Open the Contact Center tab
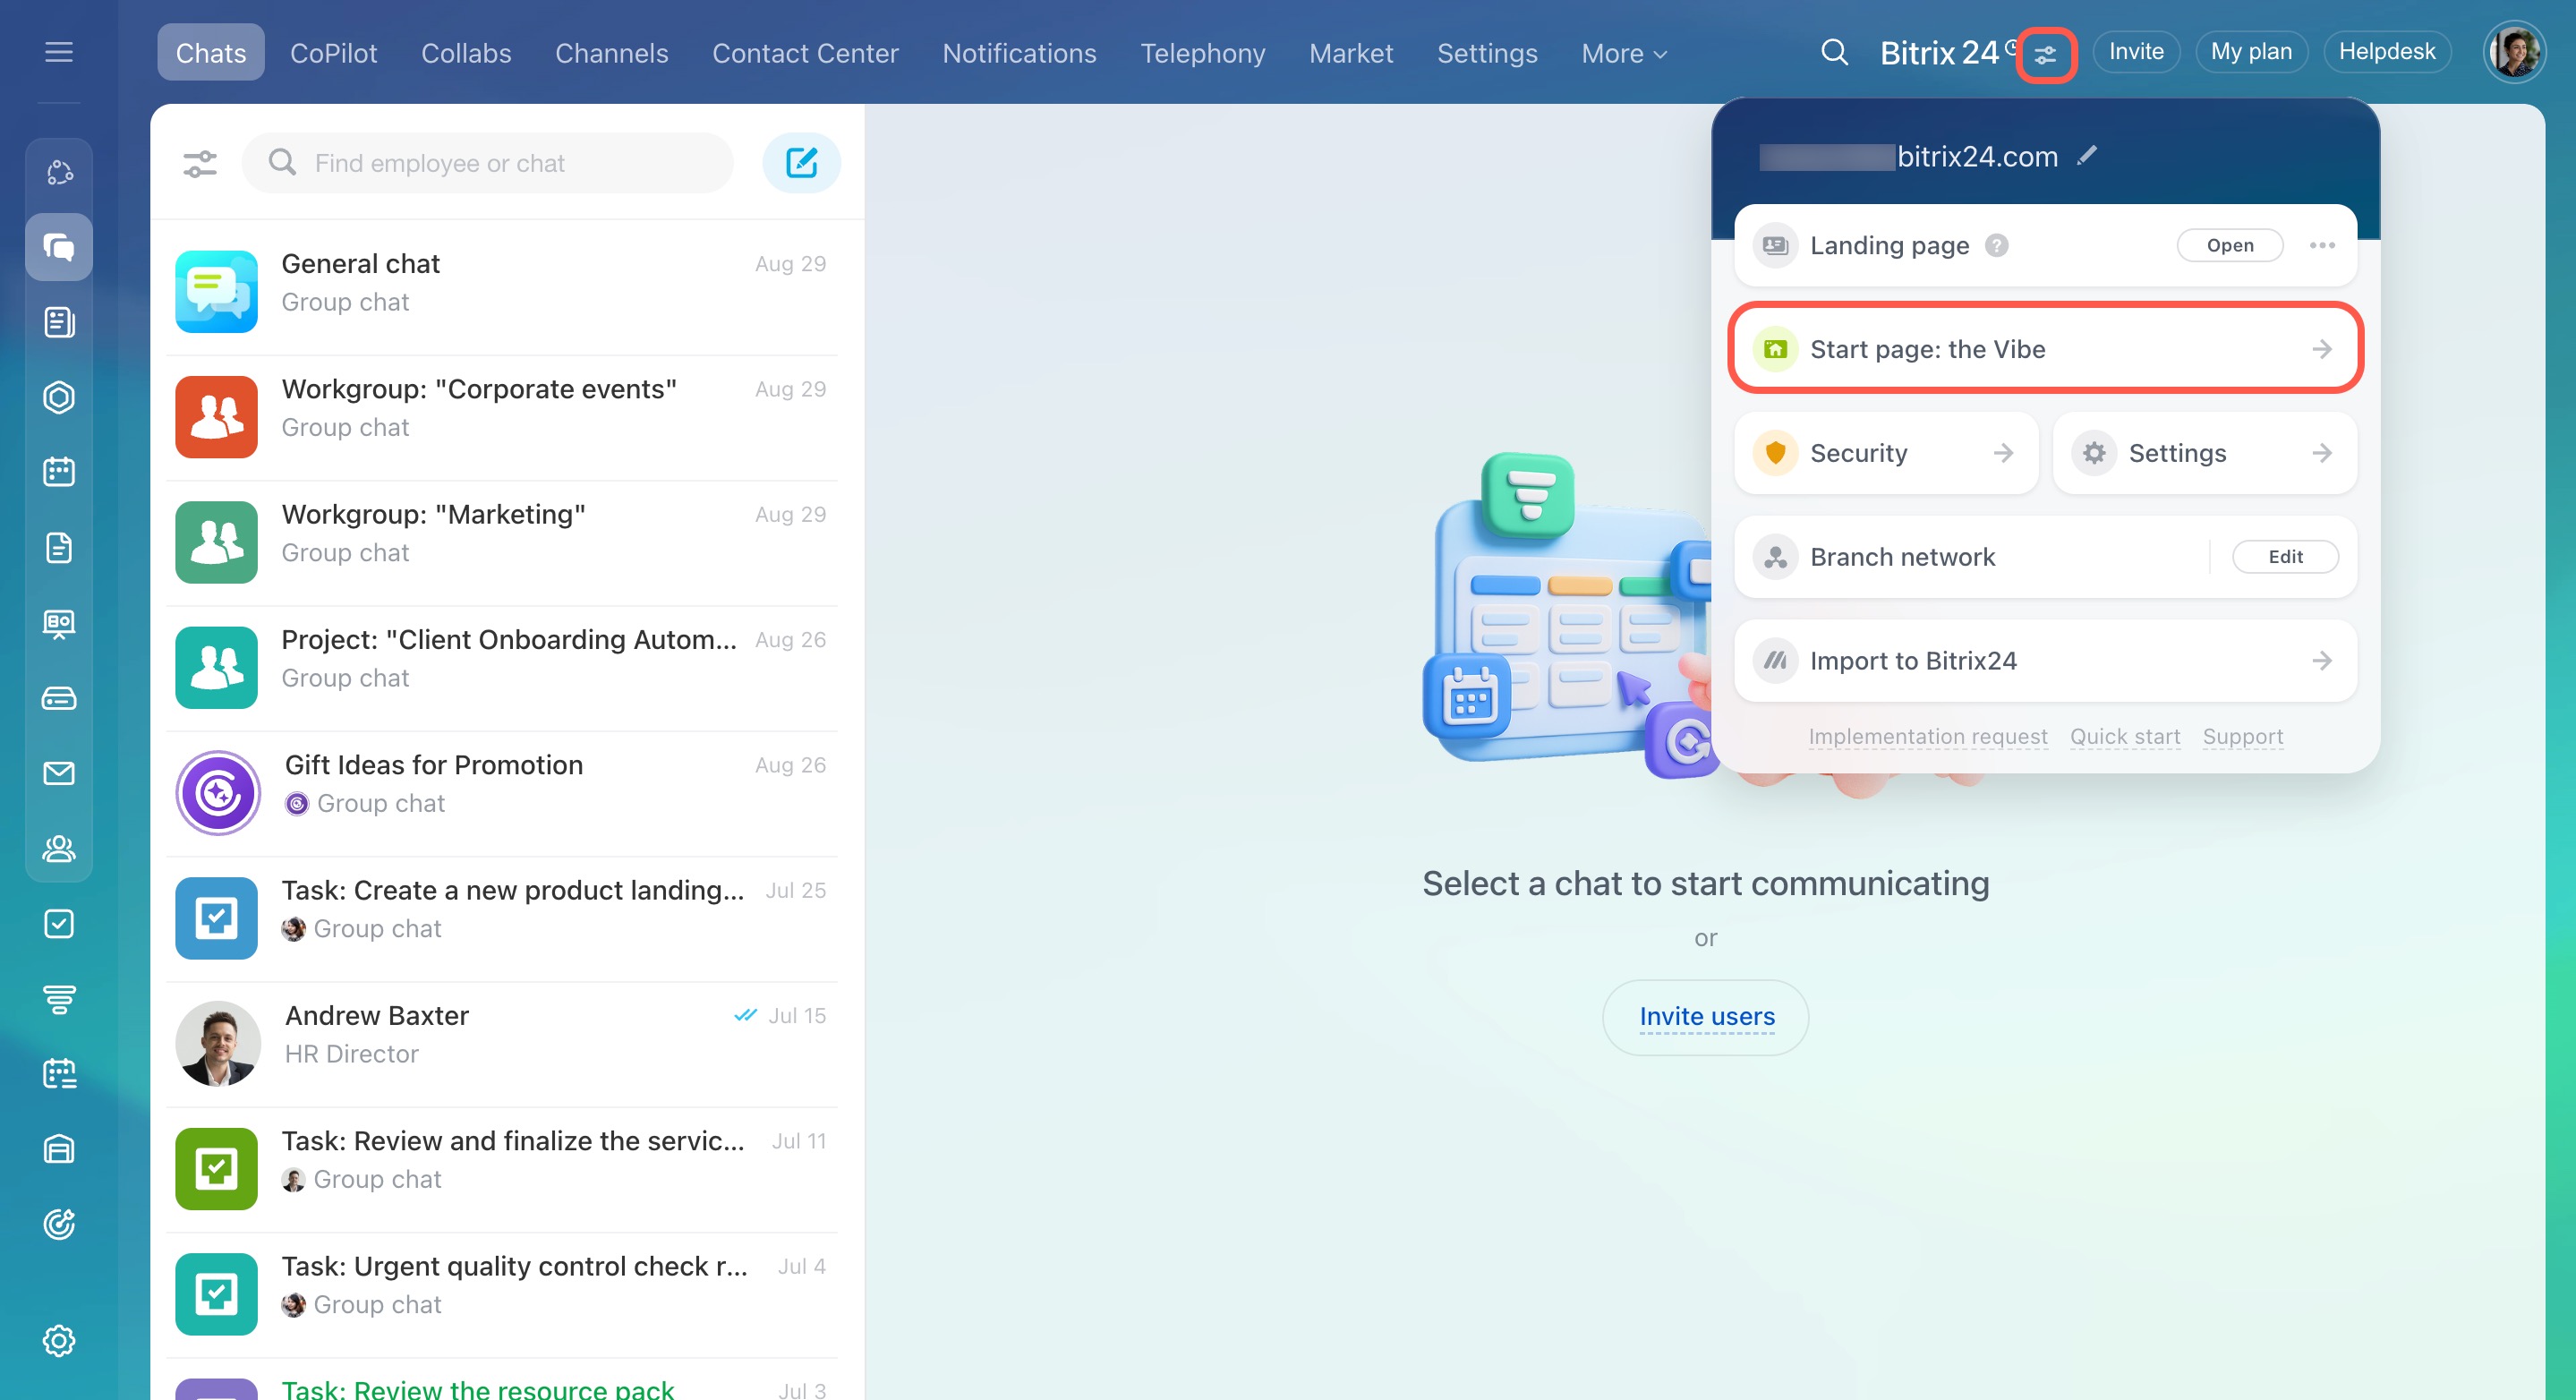Viewport: 2576px width, 1400px height. click(805, 53)
